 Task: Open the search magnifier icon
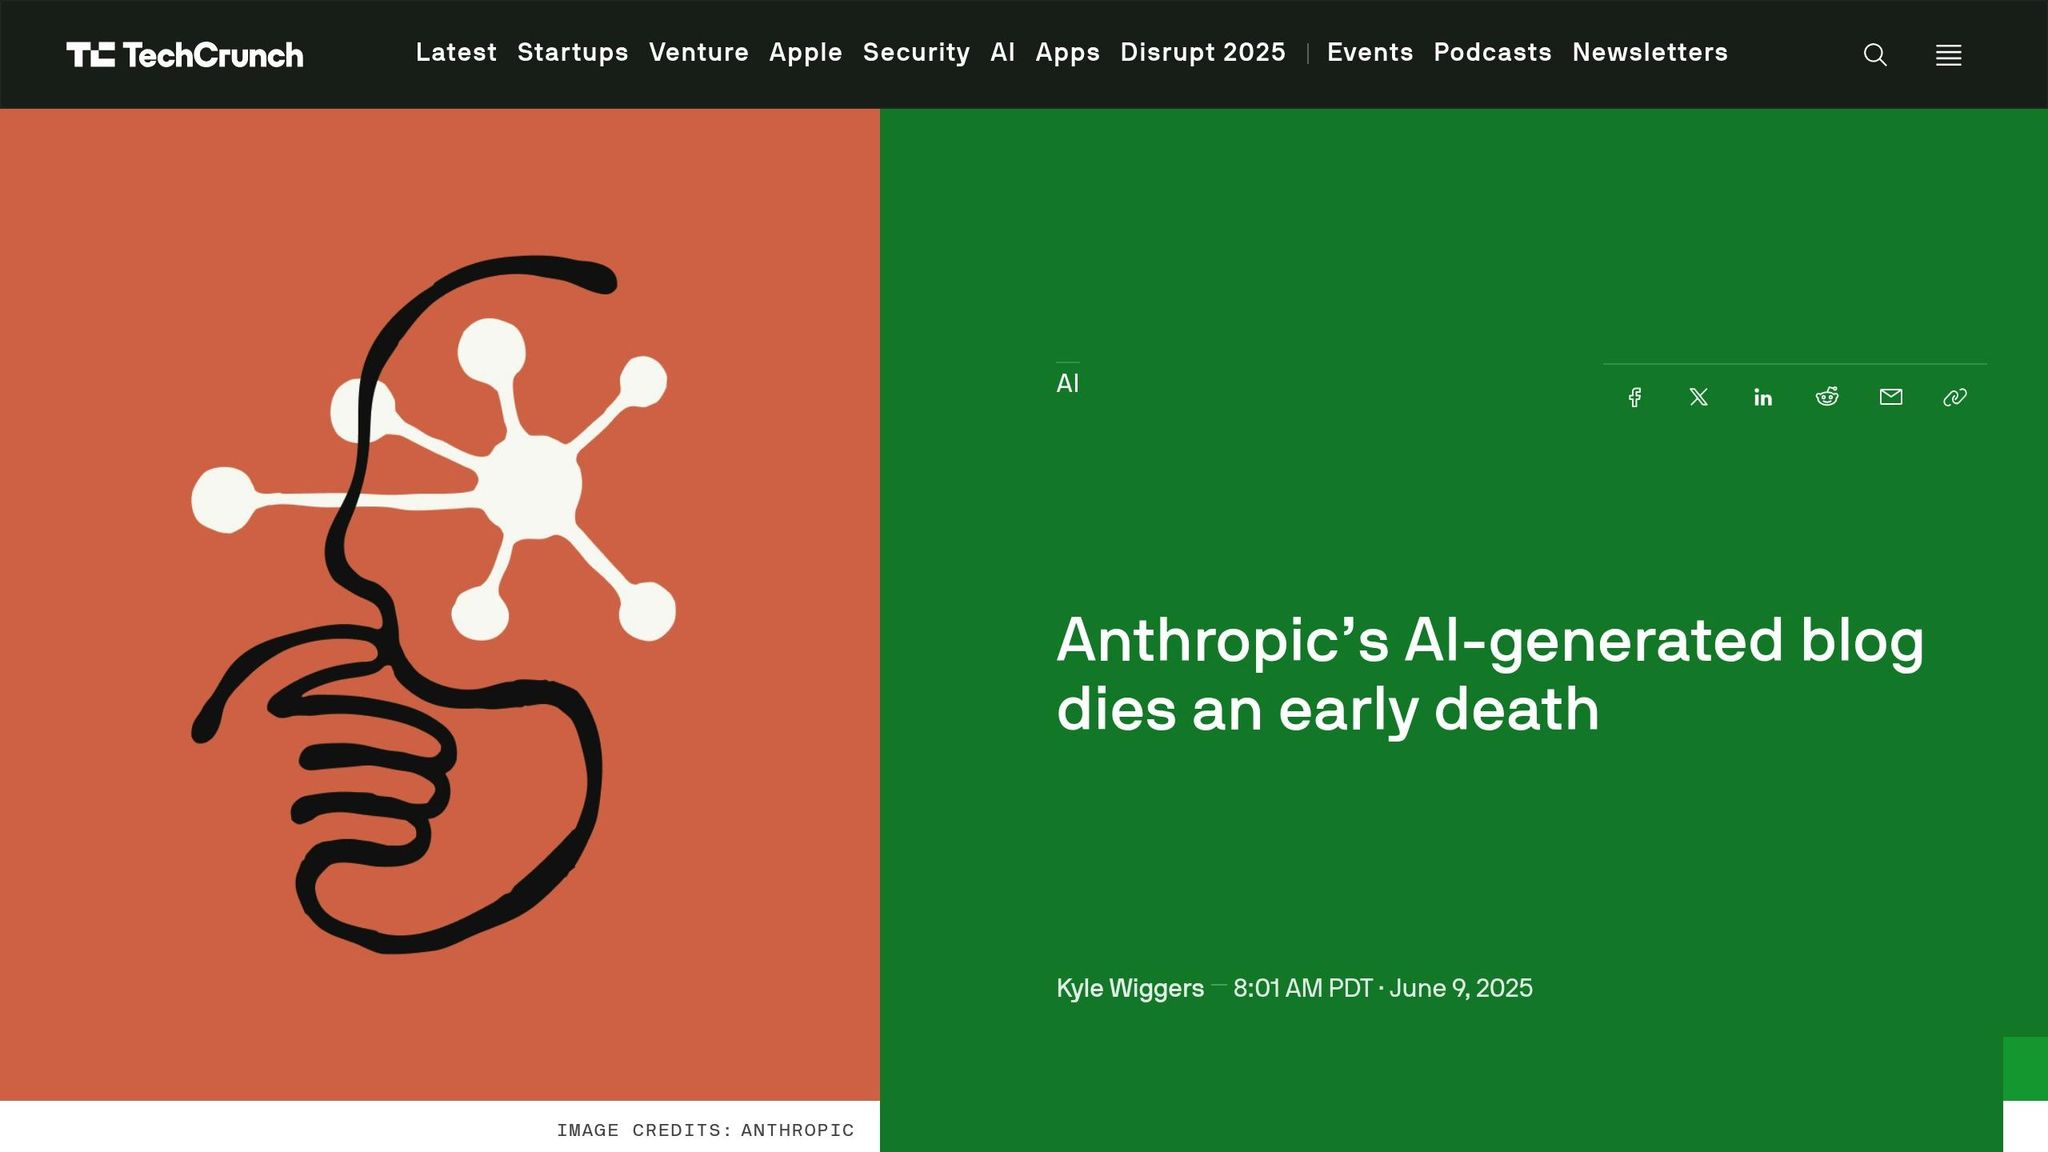1875,55
